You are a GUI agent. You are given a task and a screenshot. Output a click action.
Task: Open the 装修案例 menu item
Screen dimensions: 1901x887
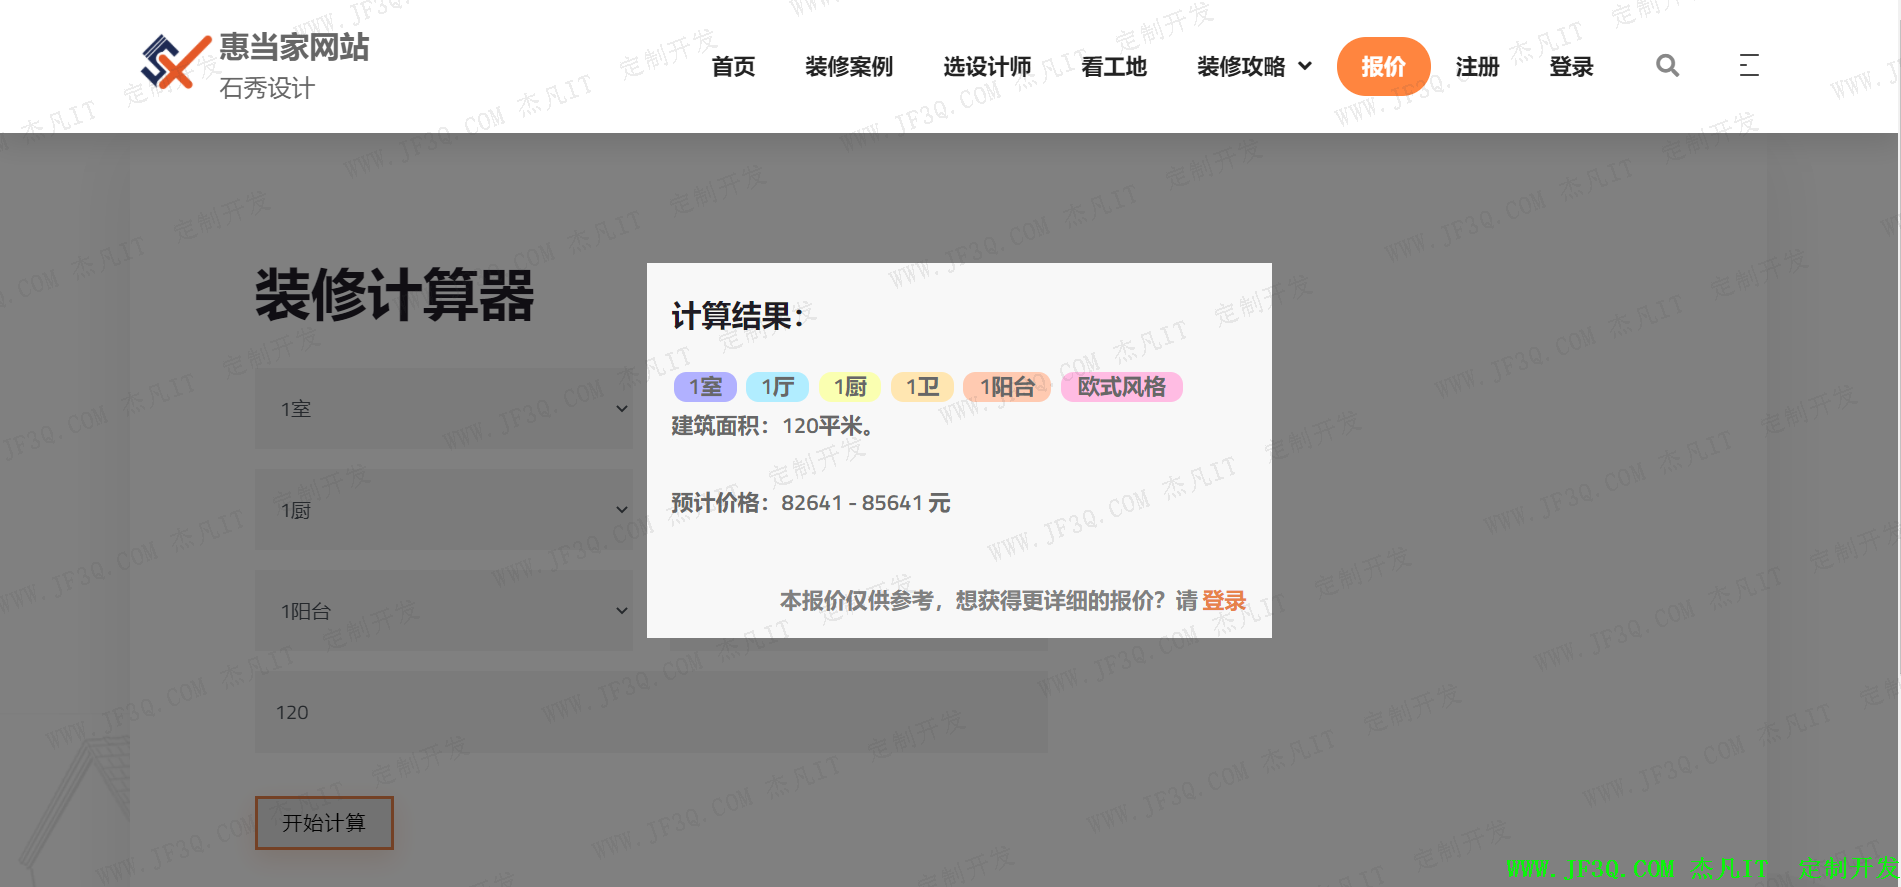pyautogui.click(x=849, y=67)
